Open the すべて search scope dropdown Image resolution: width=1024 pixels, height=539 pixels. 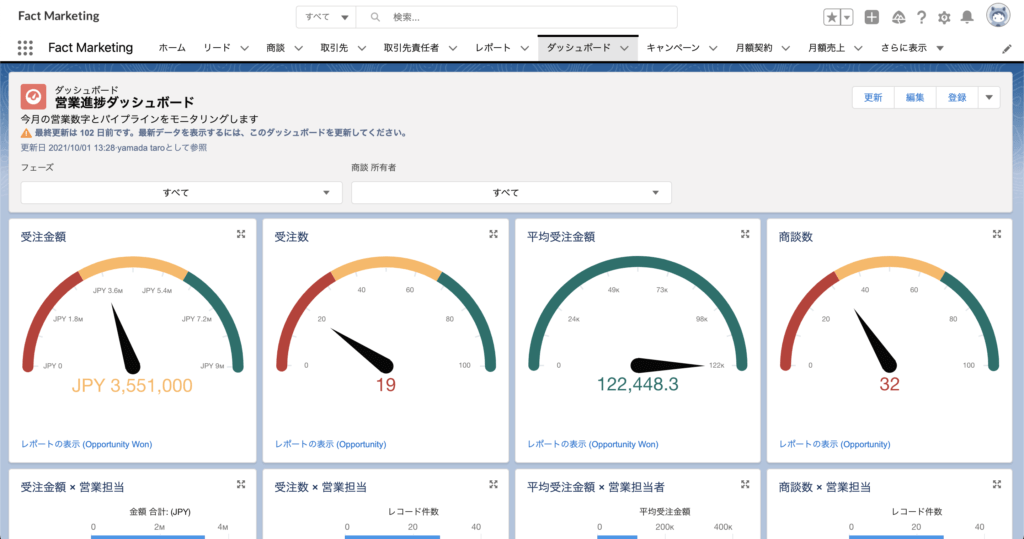pyautogui.click(x=326, y=17)
